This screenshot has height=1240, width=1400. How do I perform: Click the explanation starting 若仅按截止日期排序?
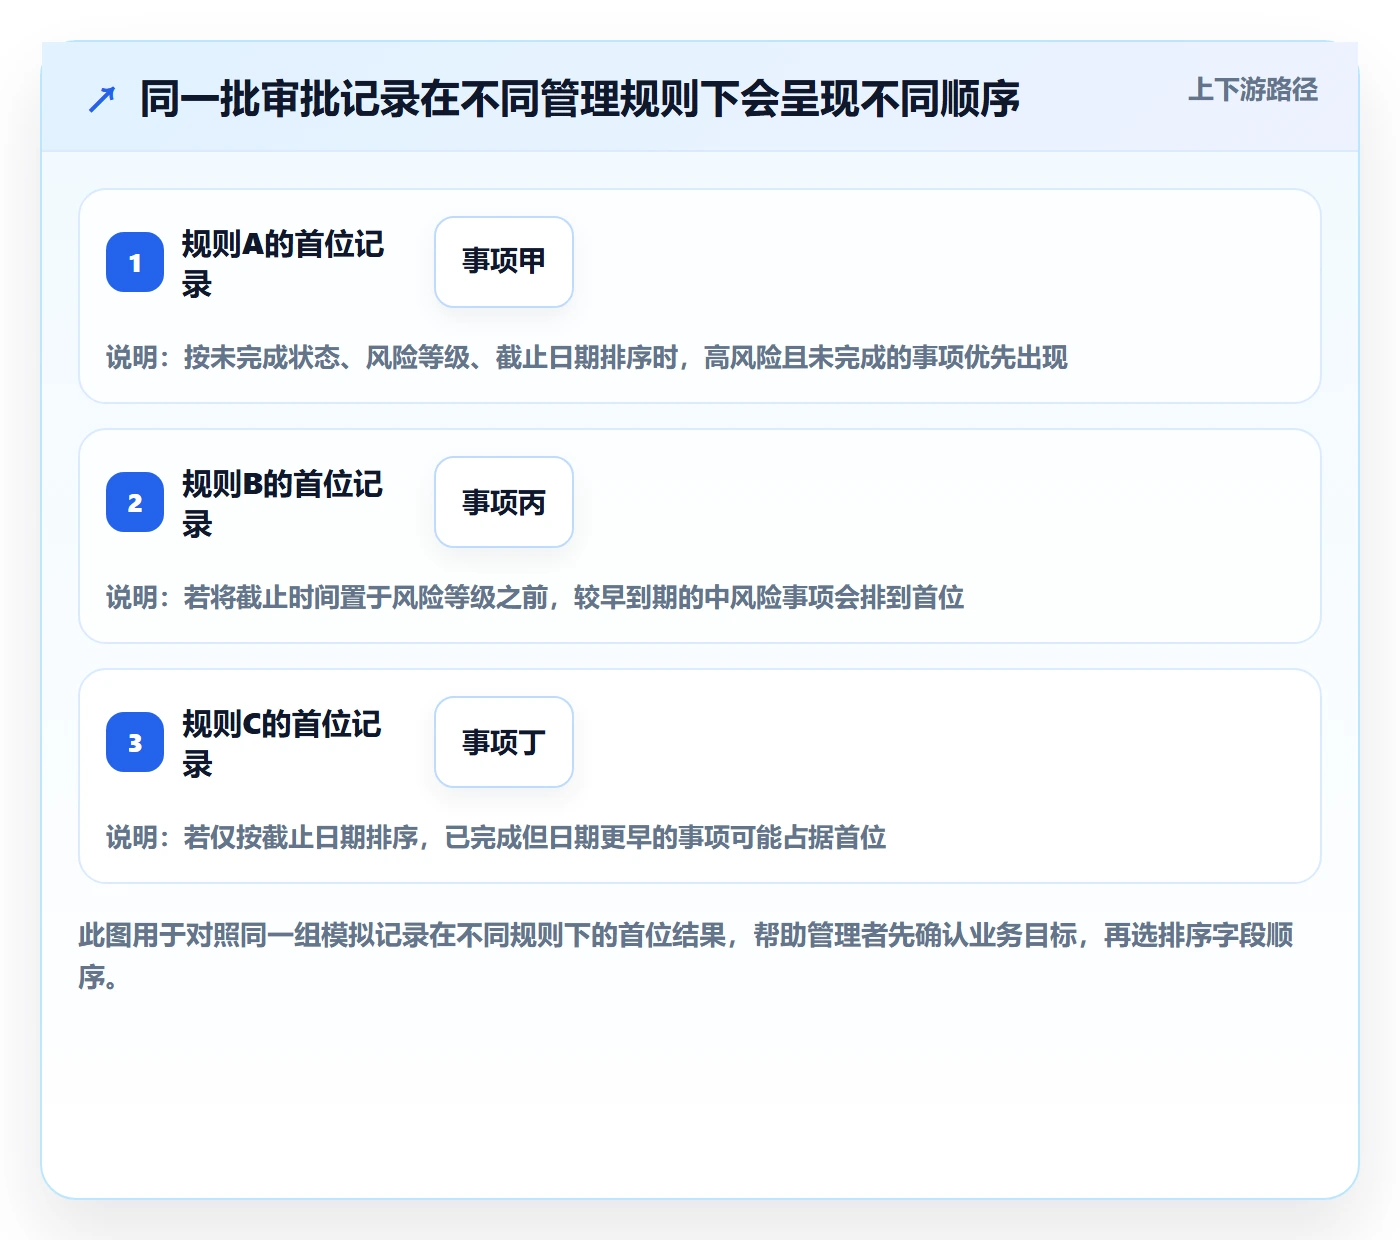click(496, 837)
